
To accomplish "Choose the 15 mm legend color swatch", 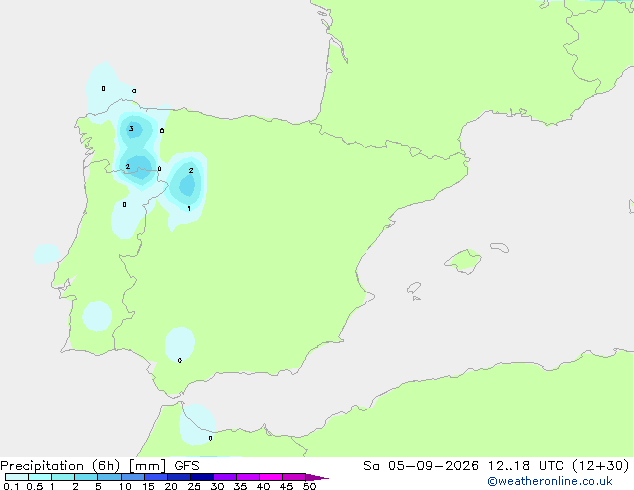I will coord(156,477).
